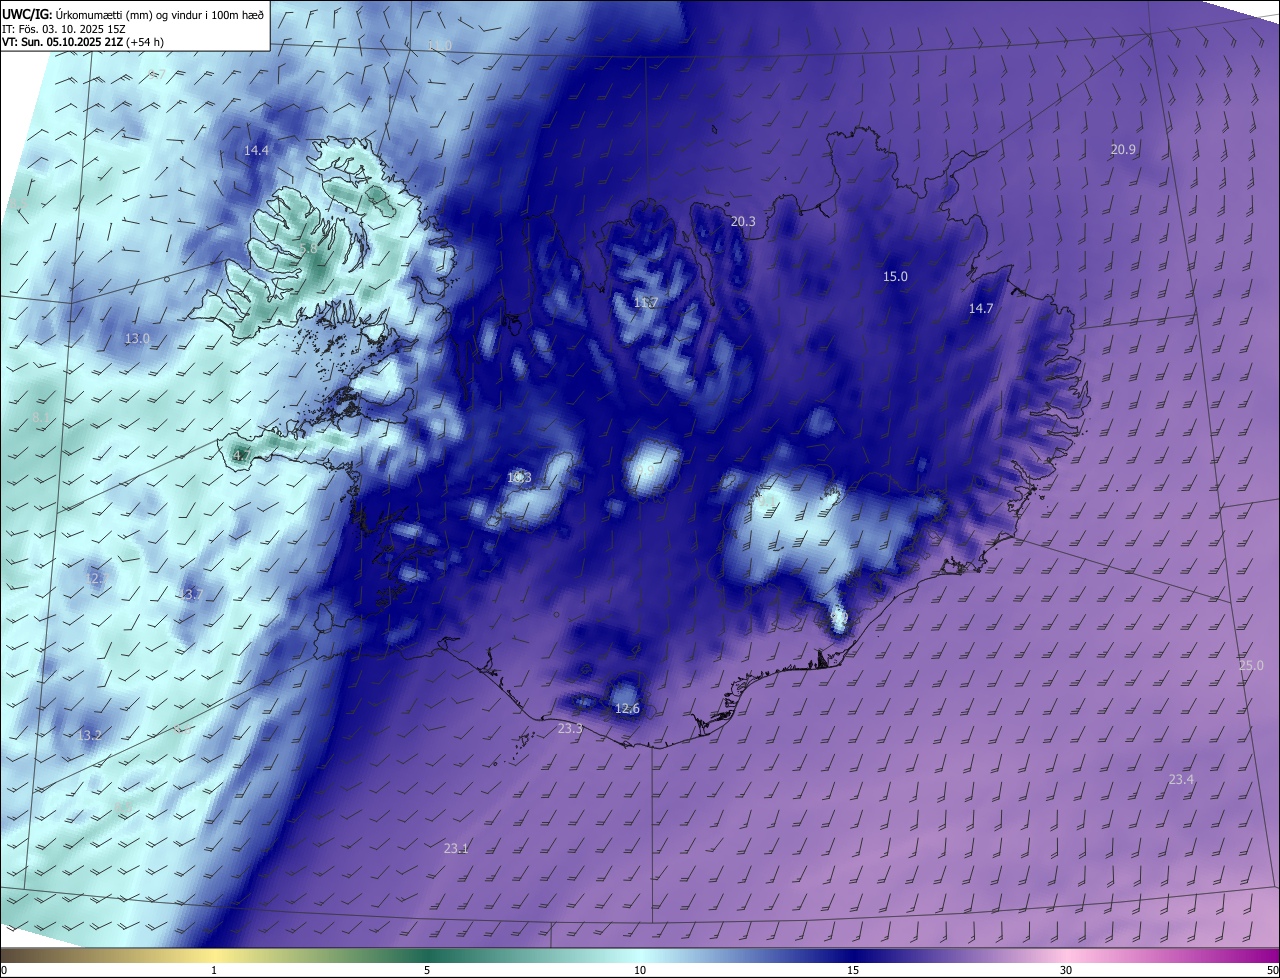This screenshot has width=1280, height=978.
Task: Select the 4.7 value label on Snæfellsnes peninsula
Action: pos(241,455)
